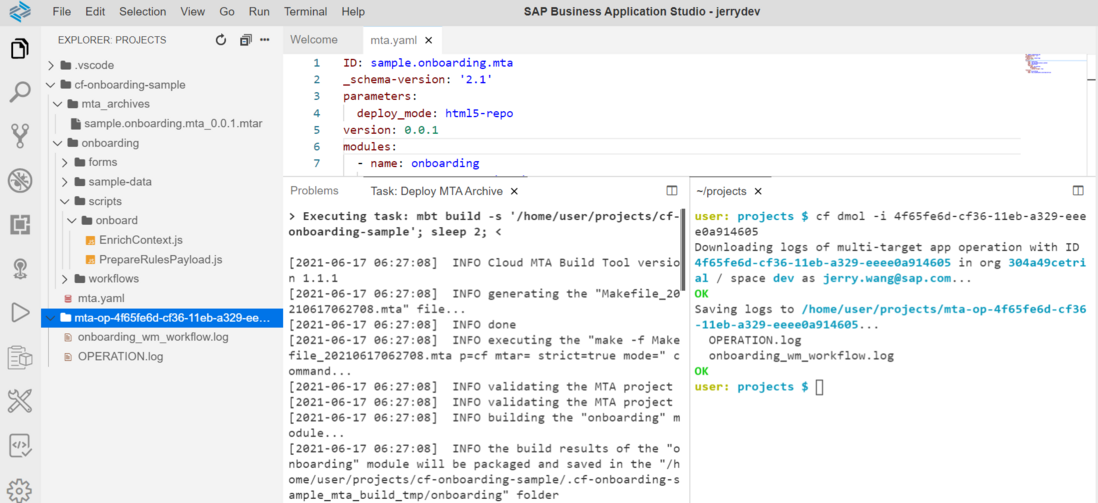Open the Run menu
The image size is (1098, 503).
click(x=259, y=11)
